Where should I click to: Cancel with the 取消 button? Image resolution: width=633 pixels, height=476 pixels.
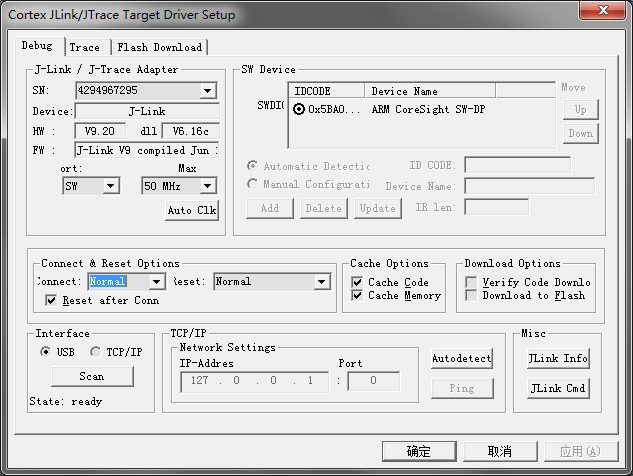(500, 451)
